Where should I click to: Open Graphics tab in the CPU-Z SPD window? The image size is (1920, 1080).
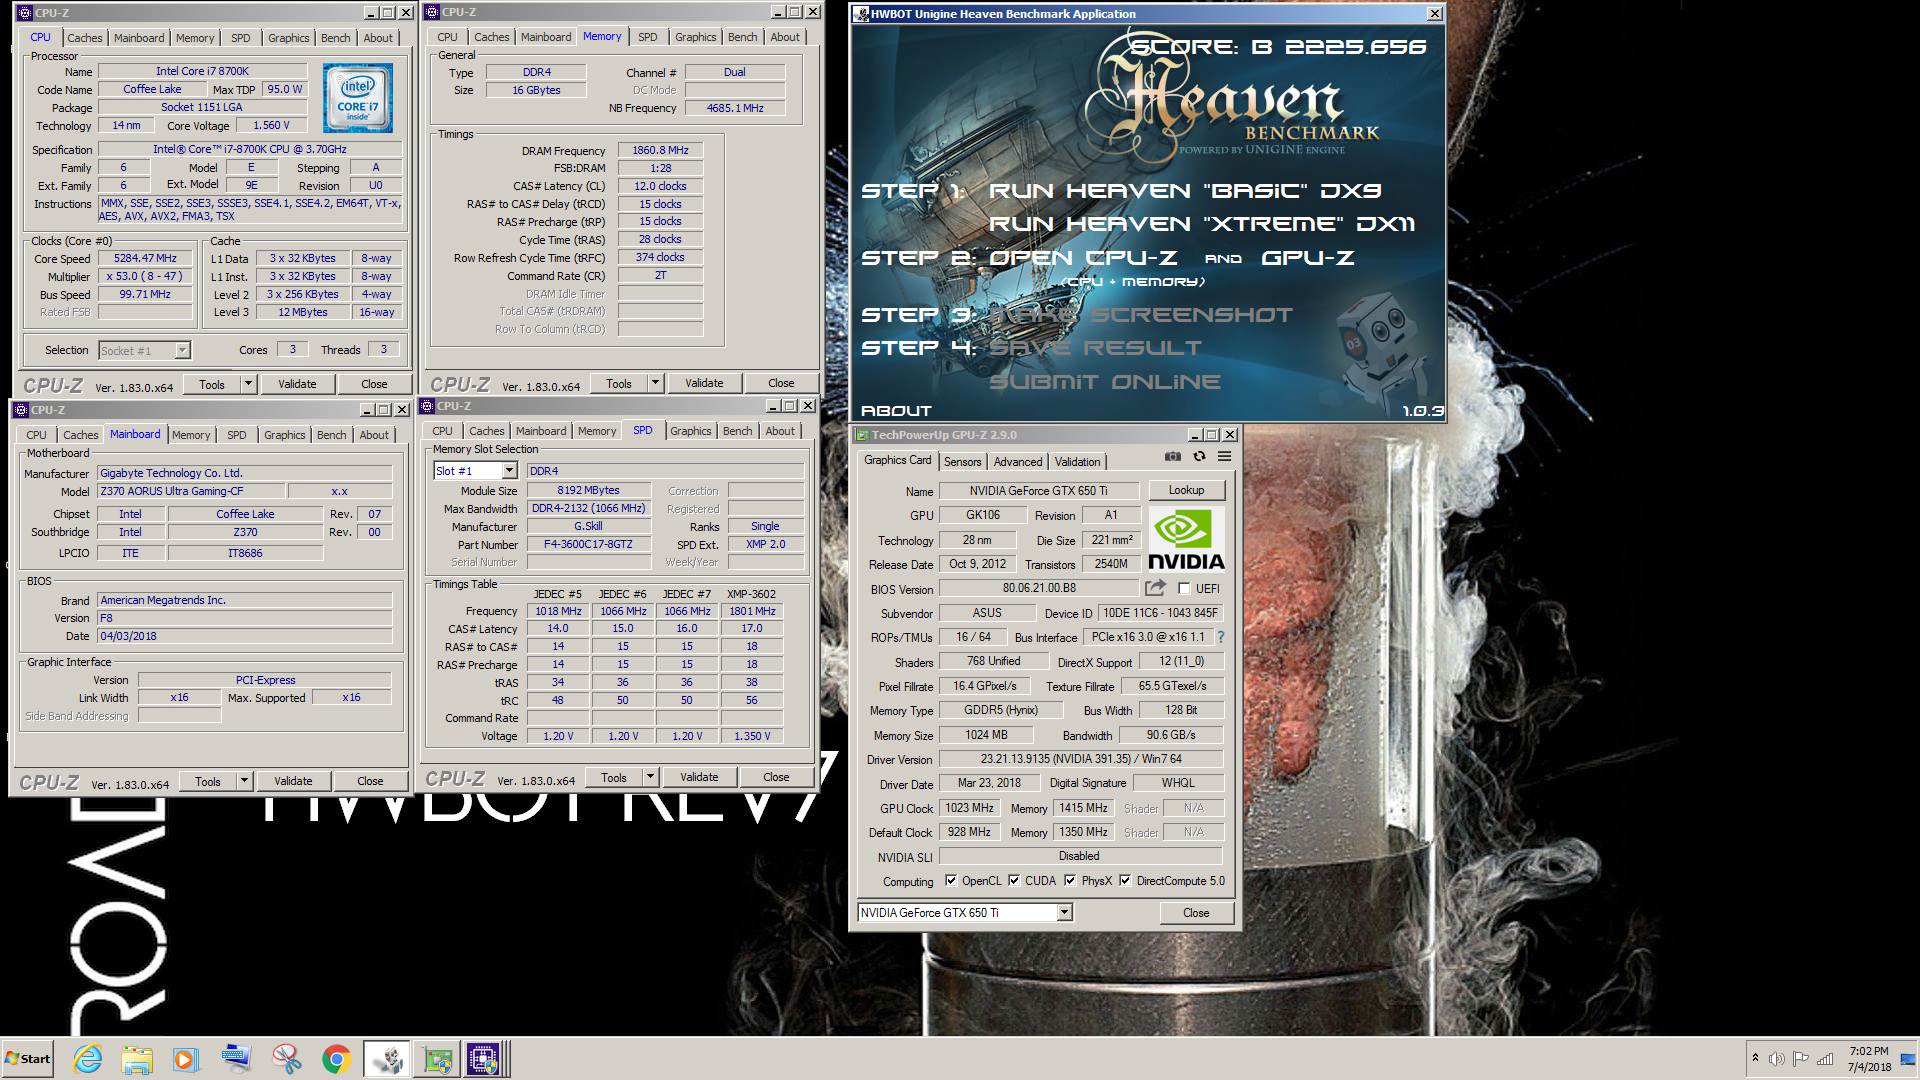tap(690, 431)
